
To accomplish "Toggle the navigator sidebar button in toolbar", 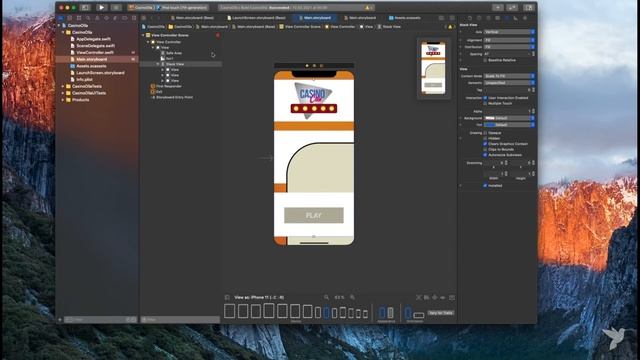I will click(x=85, y=7).
